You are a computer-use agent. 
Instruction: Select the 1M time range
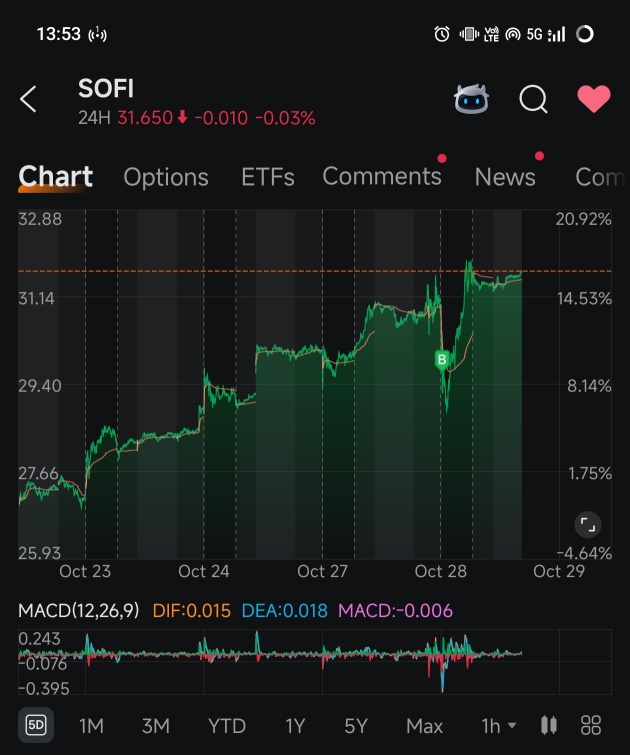(91, 725)
